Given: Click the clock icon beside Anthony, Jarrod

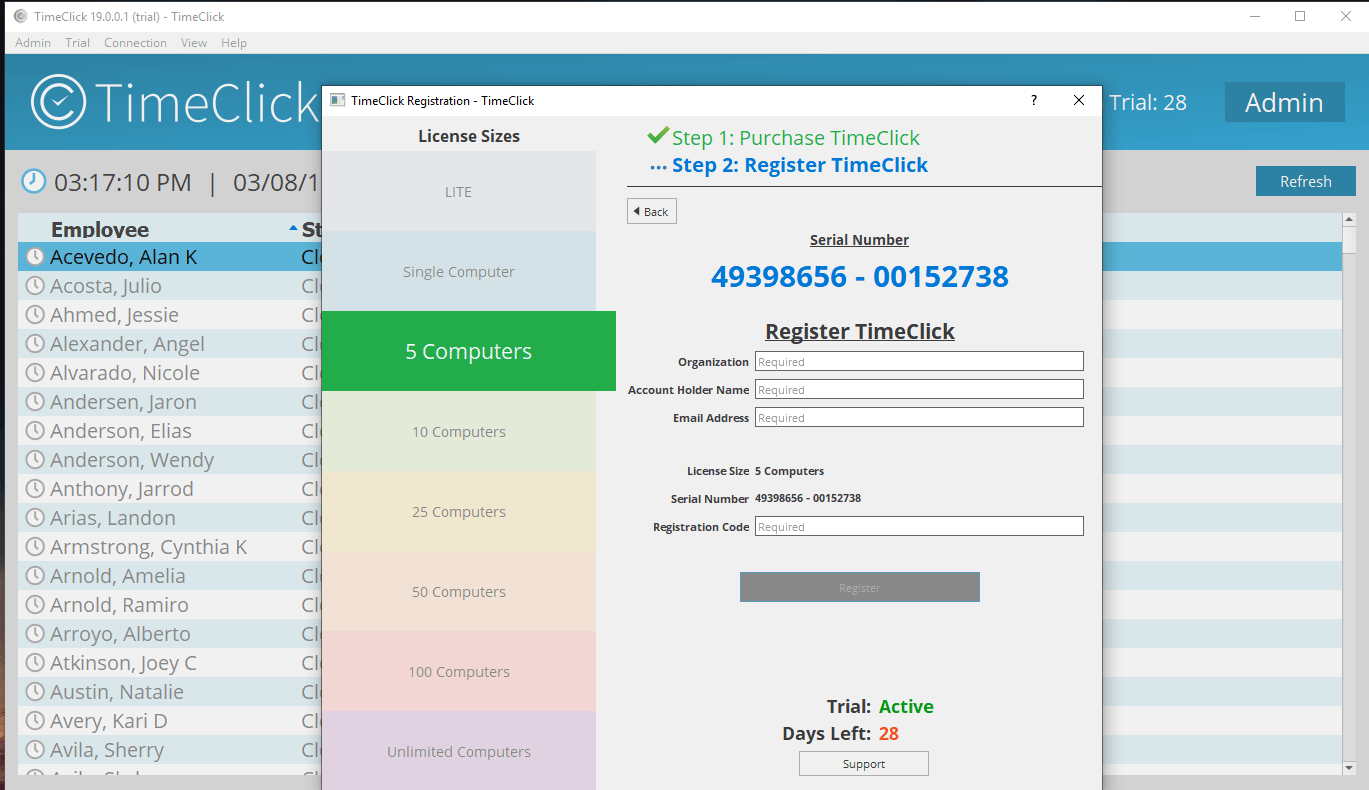Looking at the screenshot, I should click(35, 489).
